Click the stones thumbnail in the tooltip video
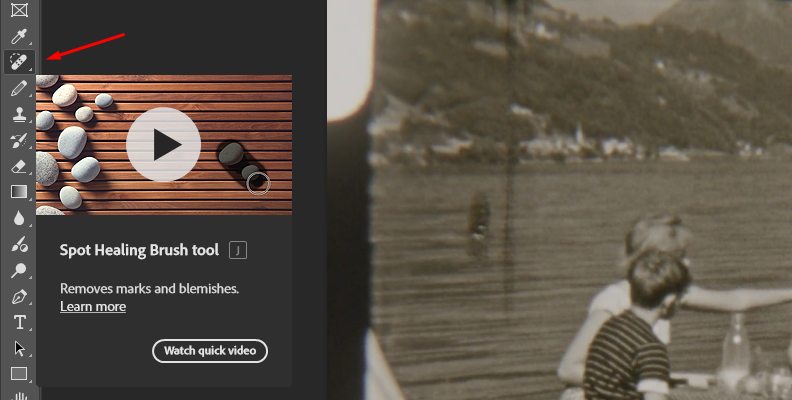The image size is (792, 400). [164, 145]
